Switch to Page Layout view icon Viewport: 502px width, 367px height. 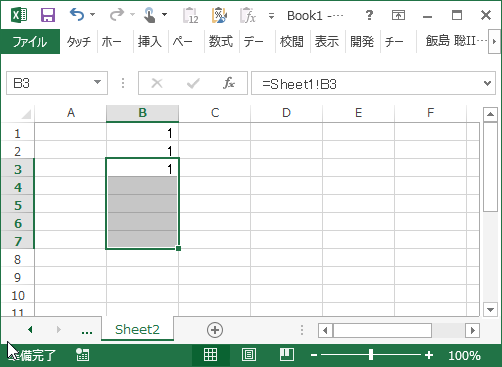[249, 355]
